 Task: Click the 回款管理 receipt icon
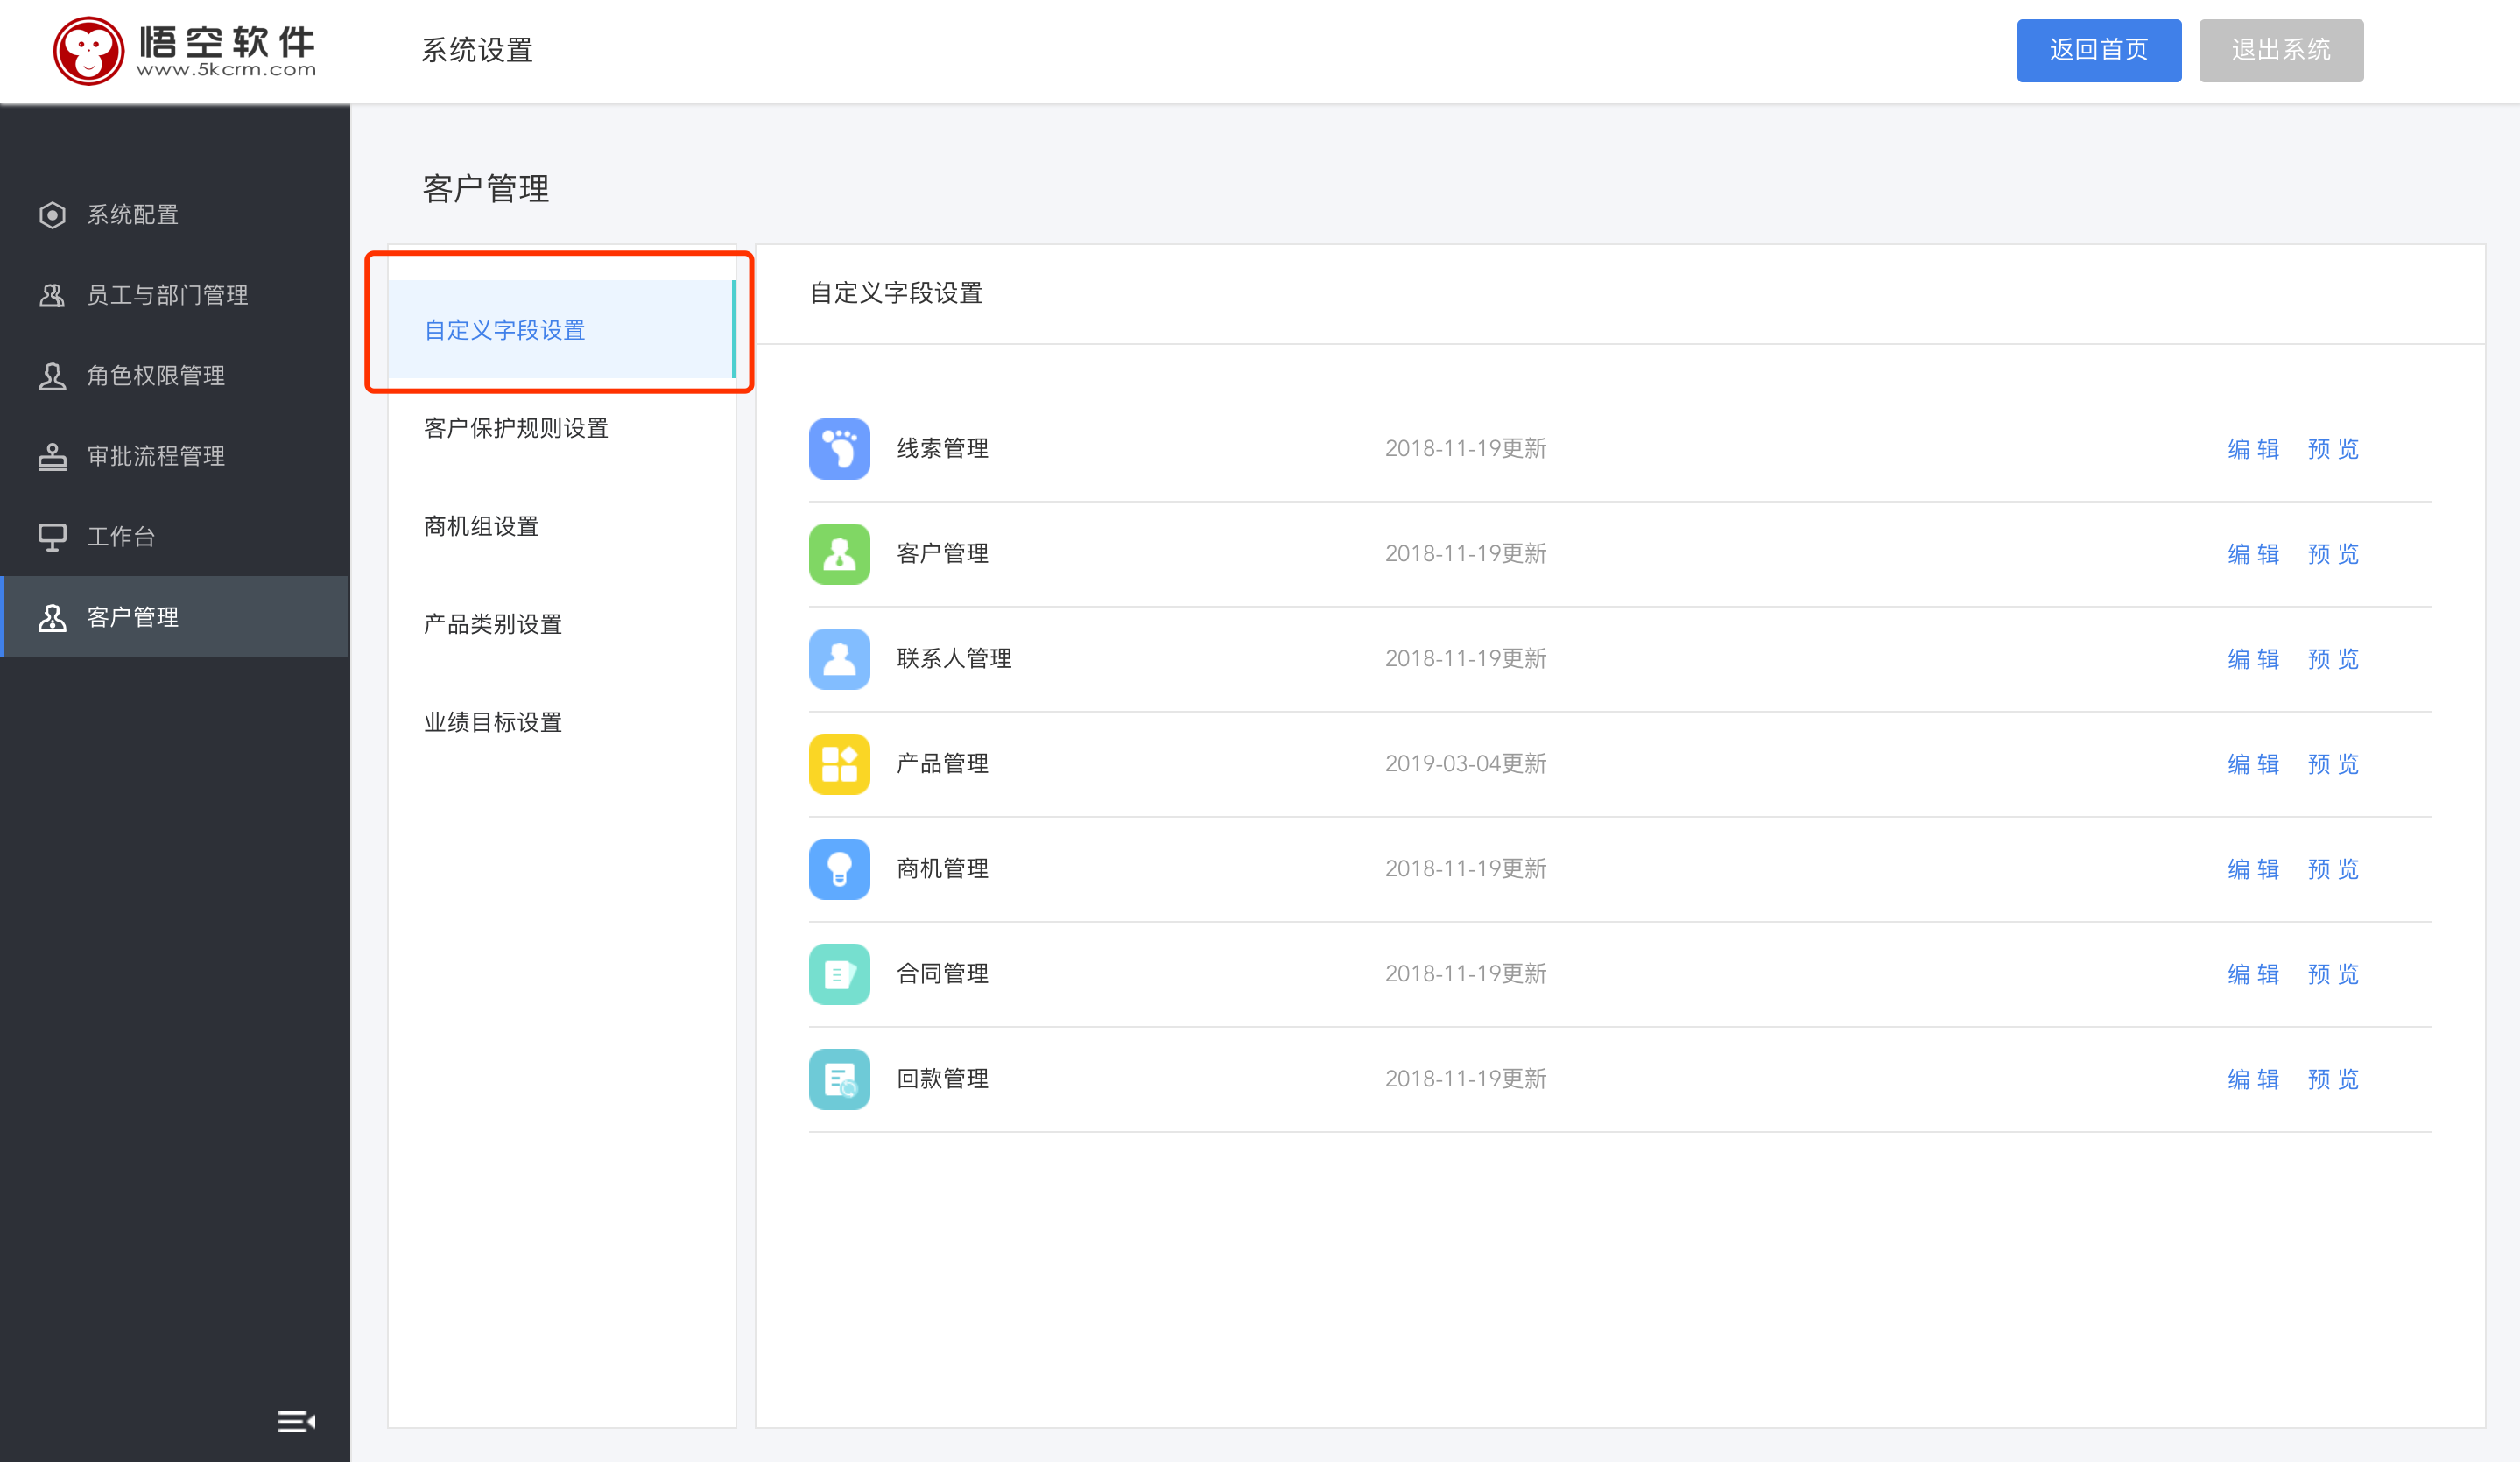(839, 1079)
